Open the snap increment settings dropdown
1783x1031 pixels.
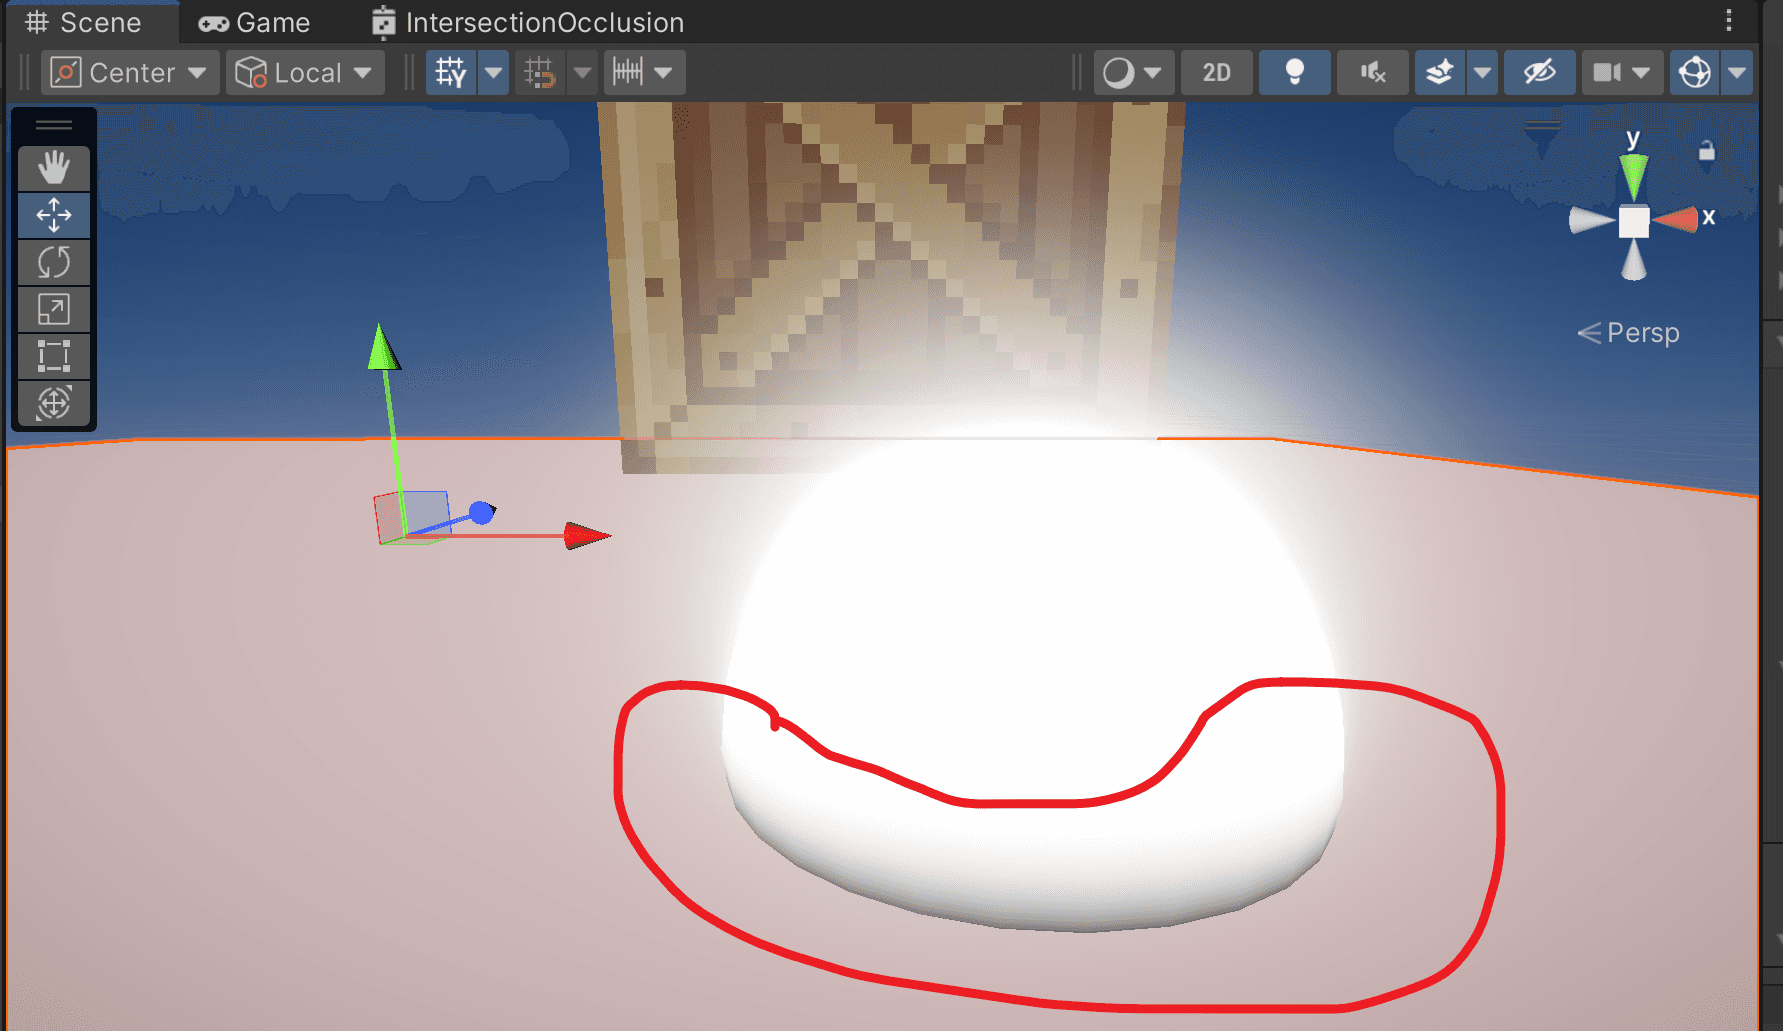pos(643,73)
